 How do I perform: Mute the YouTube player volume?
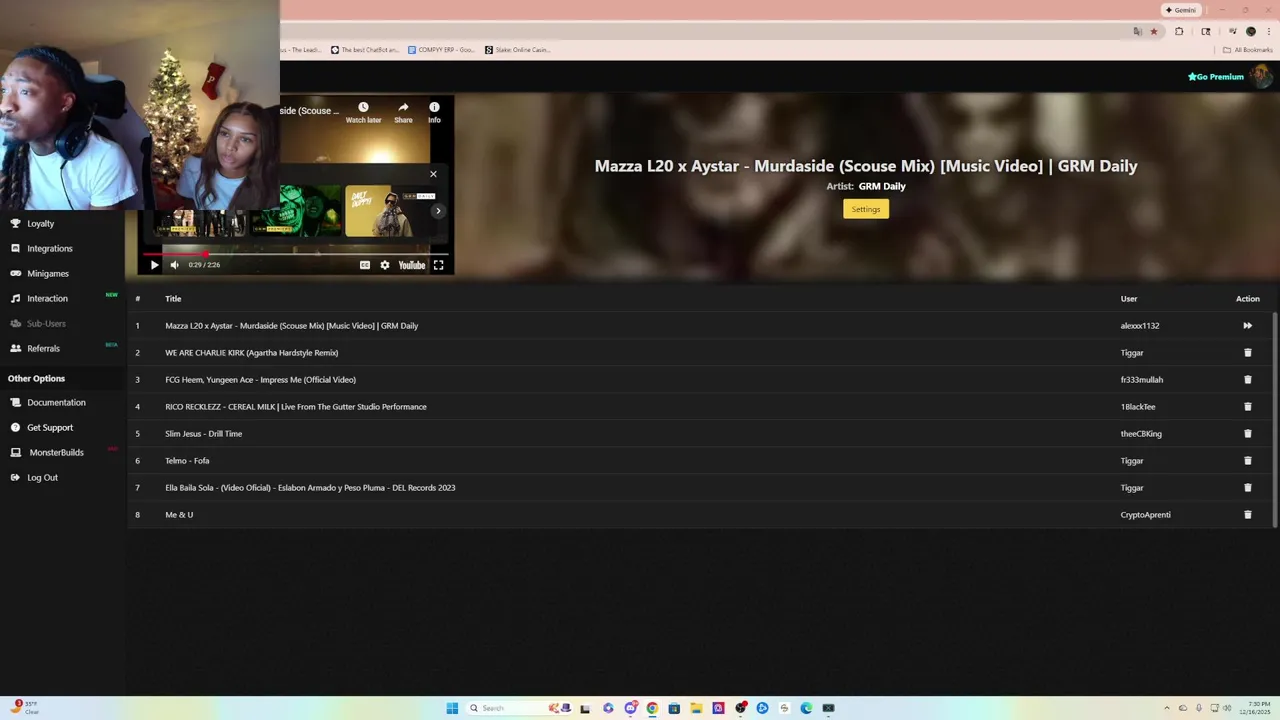174,265
